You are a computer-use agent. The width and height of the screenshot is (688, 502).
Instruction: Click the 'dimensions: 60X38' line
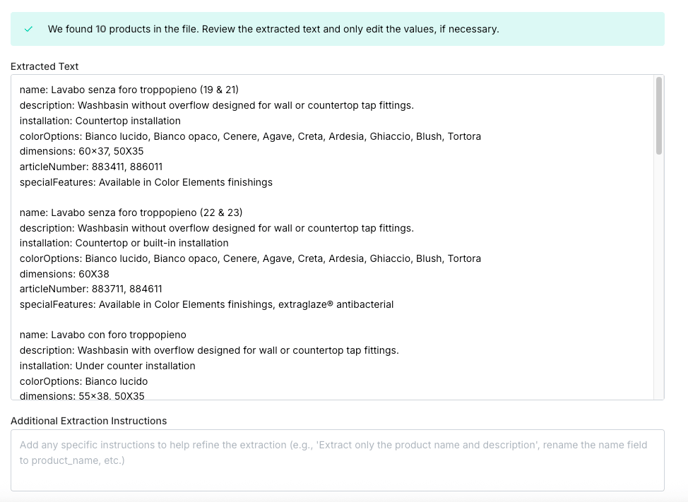point(64,274)
